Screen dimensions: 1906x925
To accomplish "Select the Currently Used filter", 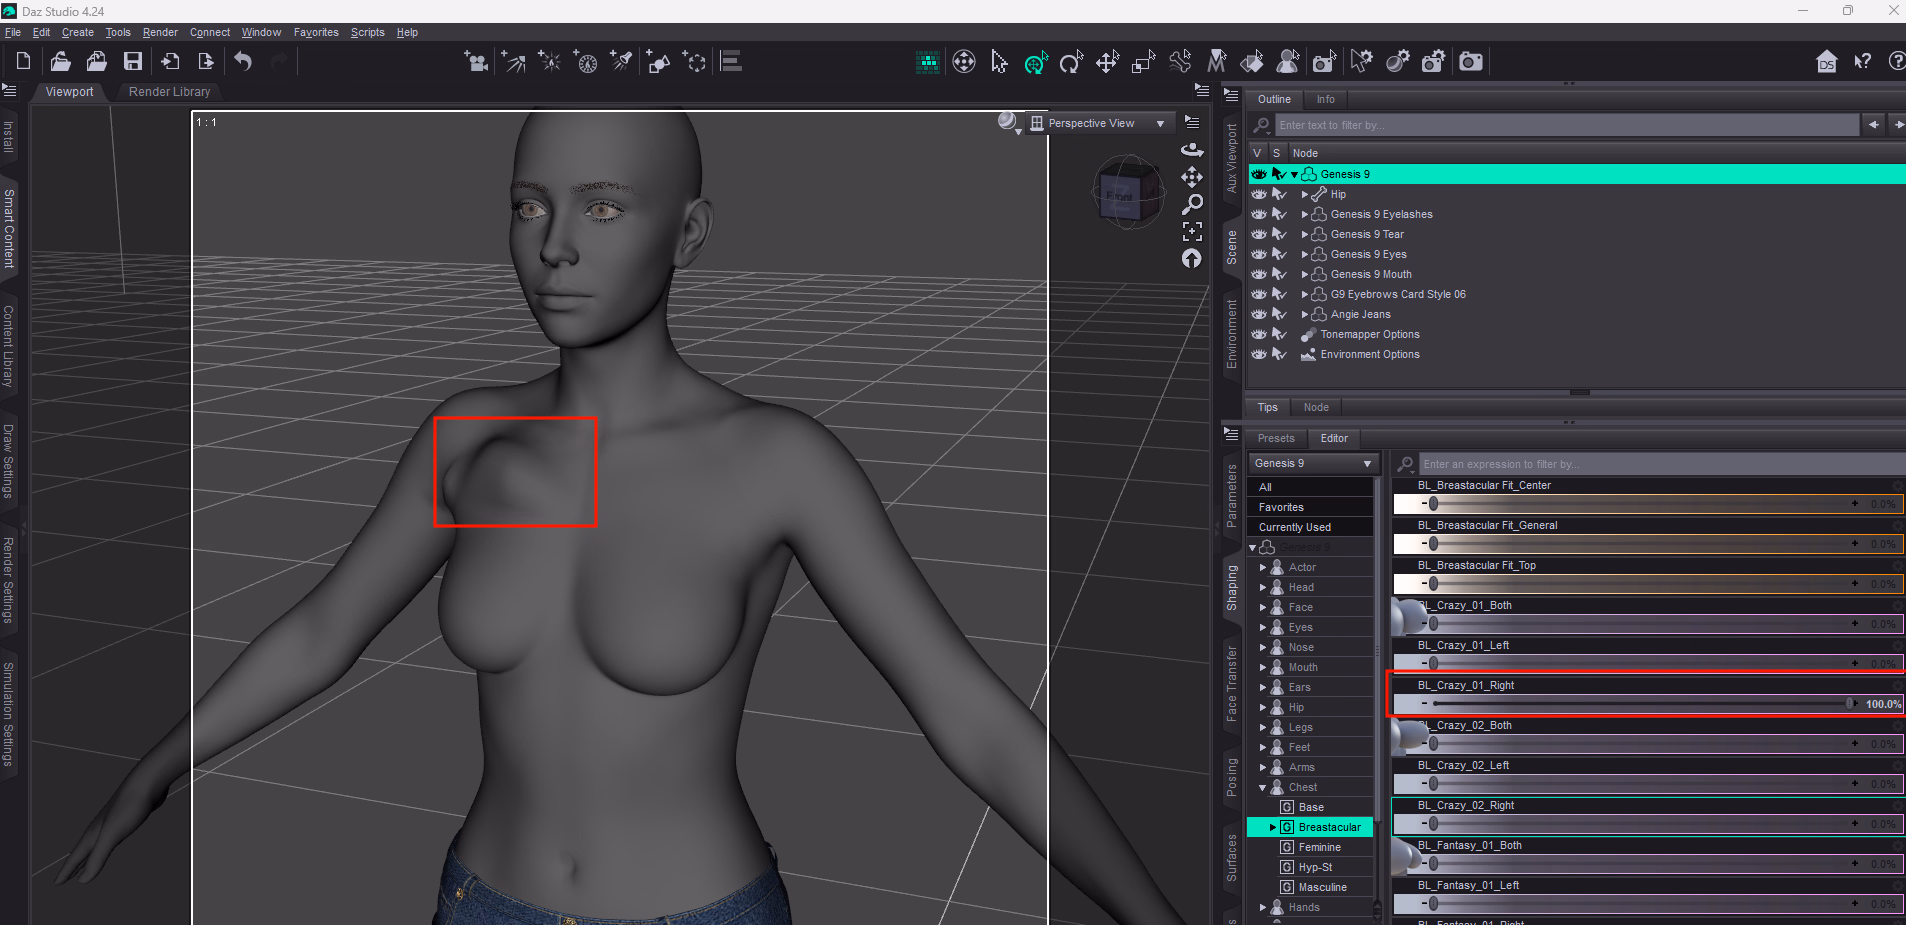I will 1310,527.
